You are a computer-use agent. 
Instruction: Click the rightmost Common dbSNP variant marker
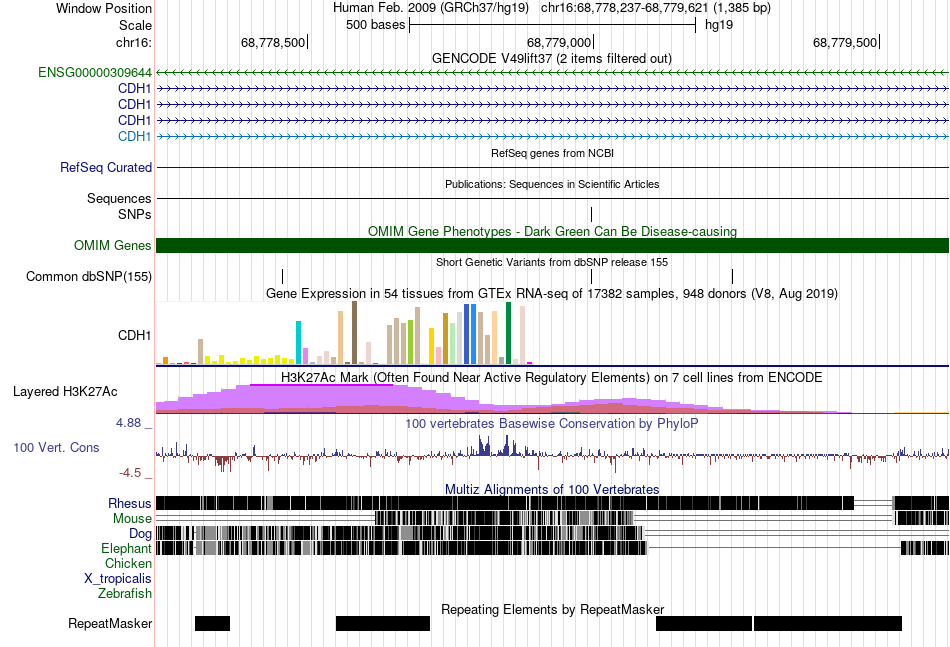point(732,277)
